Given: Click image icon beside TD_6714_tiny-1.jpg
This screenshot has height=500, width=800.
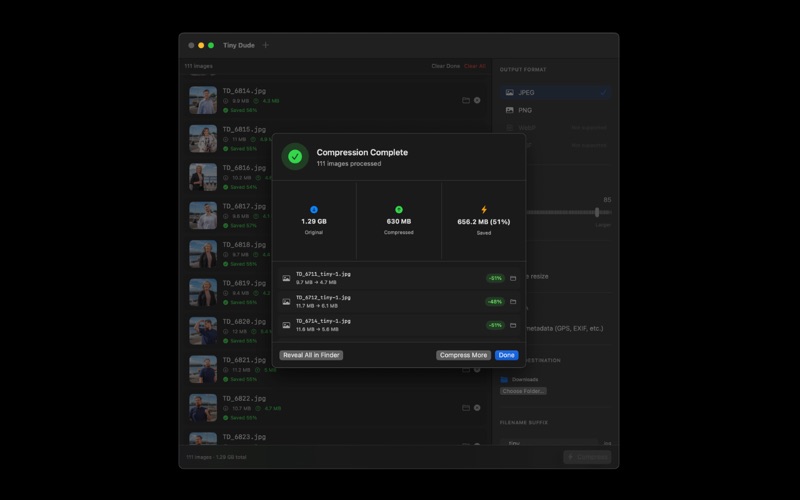Looking at the screenshot, I should [x=286, y=325].
